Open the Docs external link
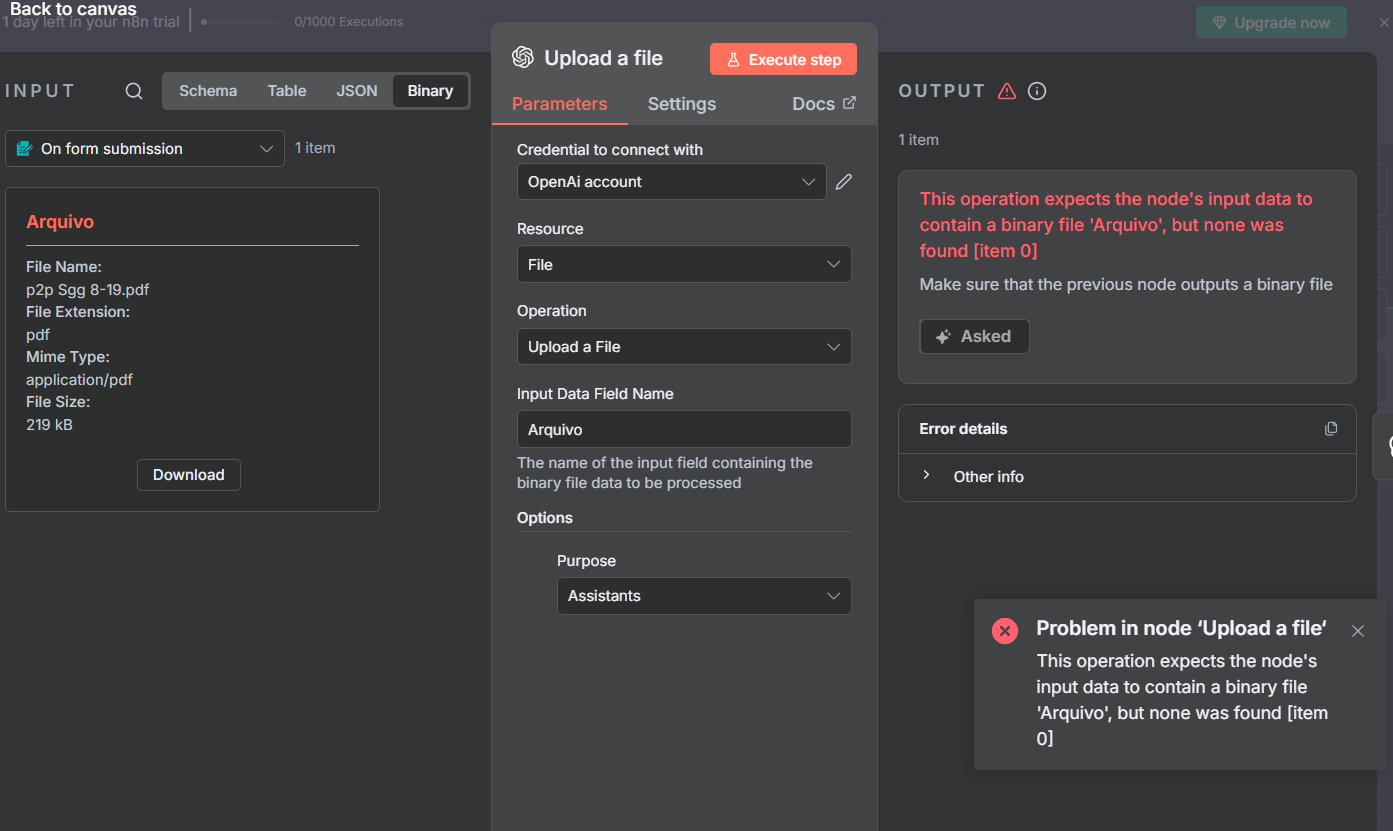The height and width of the screenshot is (831, 1393). [x=824, y=104]
